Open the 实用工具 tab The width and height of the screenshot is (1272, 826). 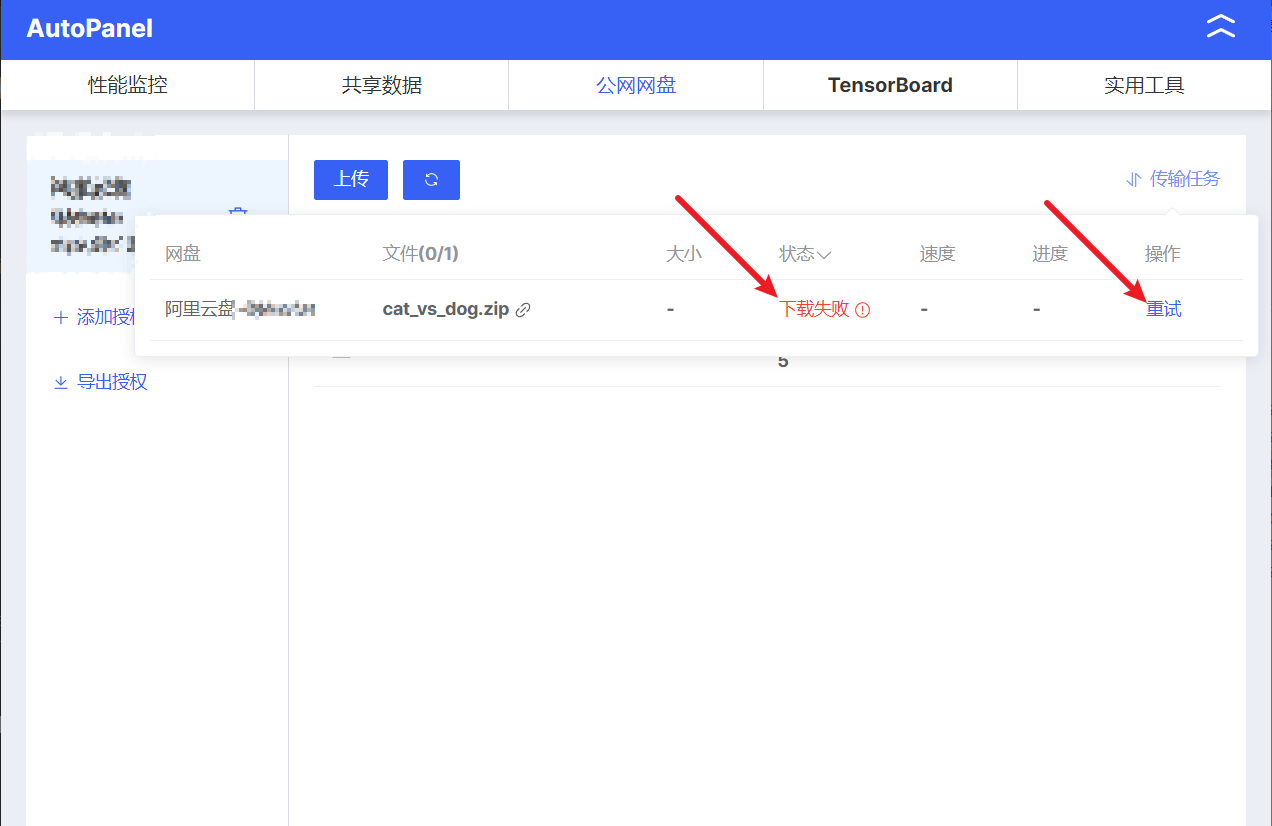pos(1144,85)
